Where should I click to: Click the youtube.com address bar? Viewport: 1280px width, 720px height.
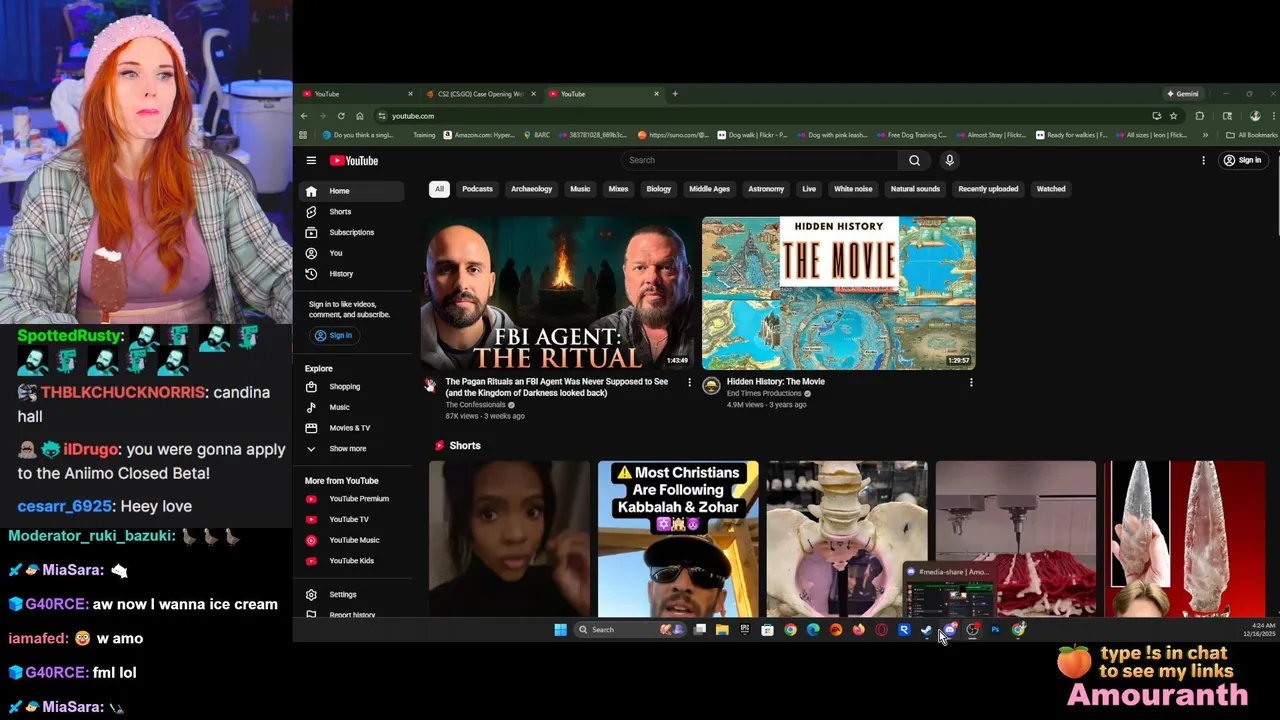point(760,116)
